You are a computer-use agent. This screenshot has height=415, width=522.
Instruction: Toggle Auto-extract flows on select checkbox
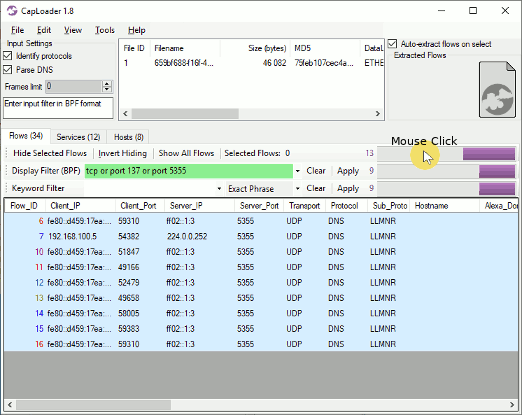pyautogui.click(x=392, y=44)
